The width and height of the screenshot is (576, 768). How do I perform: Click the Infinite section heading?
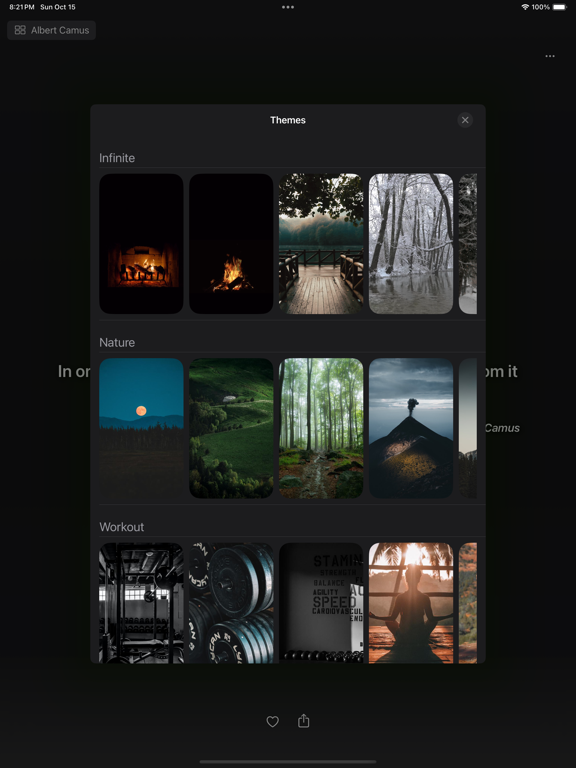[117, 158]
